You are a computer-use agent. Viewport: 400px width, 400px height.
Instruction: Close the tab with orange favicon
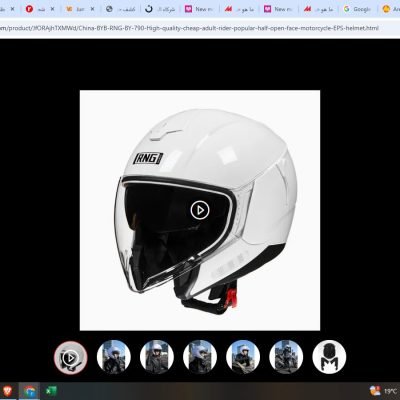(x=92, y=9)
